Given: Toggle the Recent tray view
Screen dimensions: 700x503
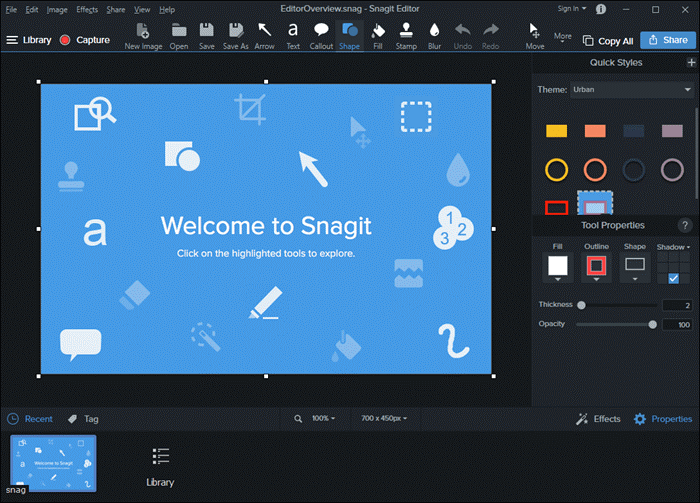Looking at the screenshot, I should pyautogui.click(x=30, y=419).
